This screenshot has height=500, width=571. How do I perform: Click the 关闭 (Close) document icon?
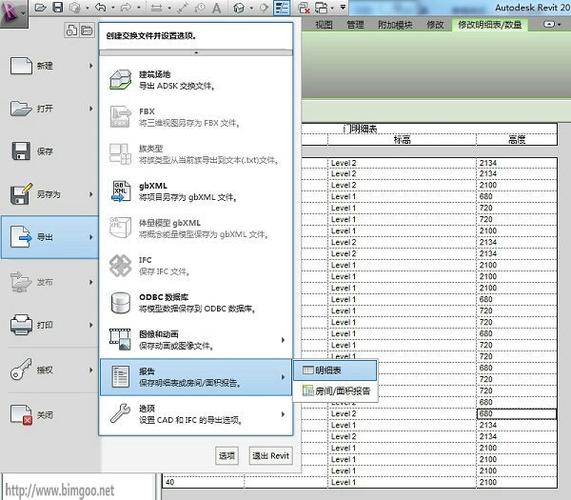pos(21,415)
